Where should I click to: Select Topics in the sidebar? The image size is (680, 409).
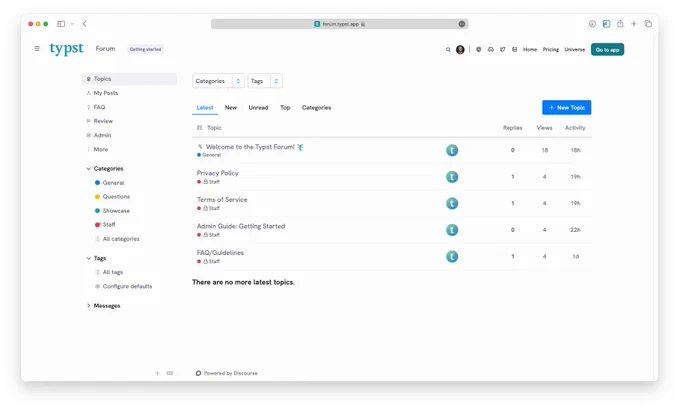tap(129, 79)
